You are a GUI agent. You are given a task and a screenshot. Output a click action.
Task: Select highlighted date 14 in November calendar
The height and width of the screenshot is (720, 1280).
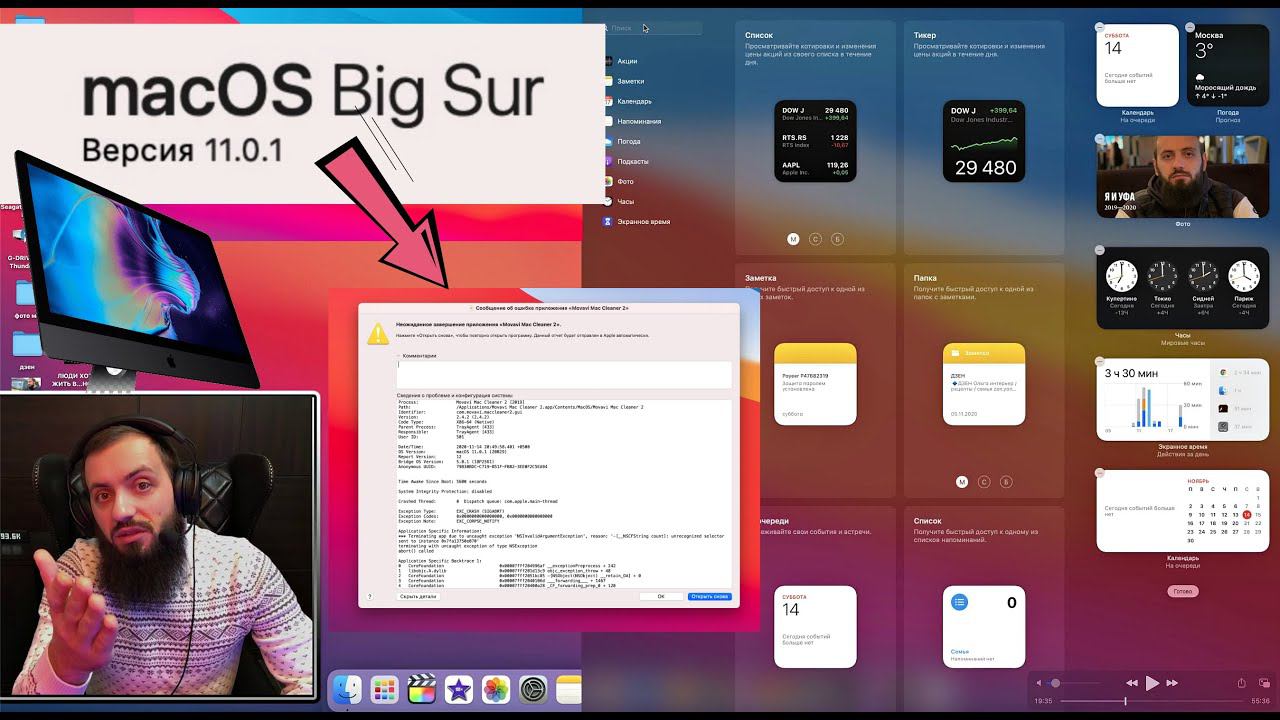pyautogui.click(x=1247, y=514)
